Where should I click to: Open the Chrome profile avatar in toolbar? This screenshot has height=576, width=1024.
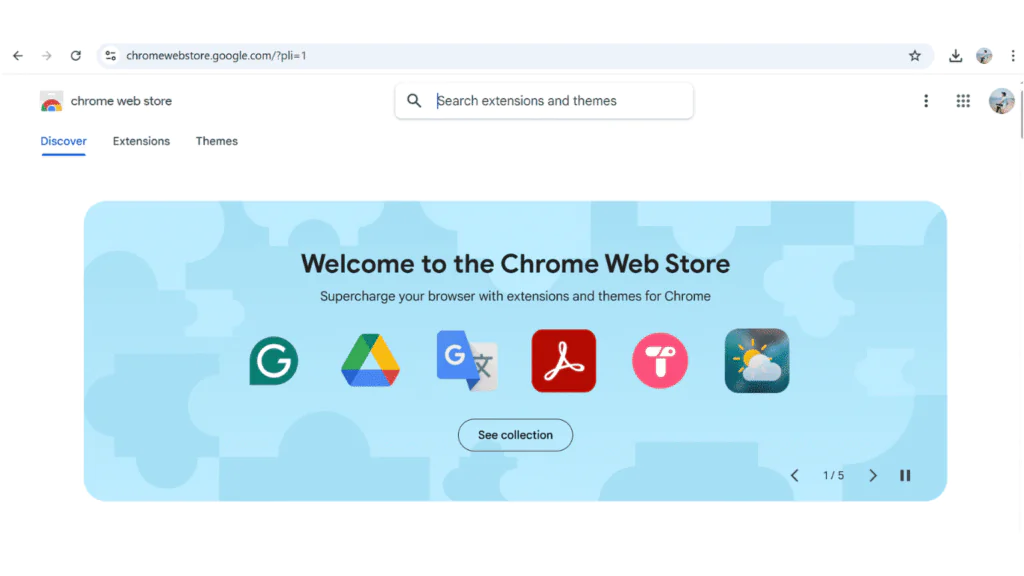point(984,56)
